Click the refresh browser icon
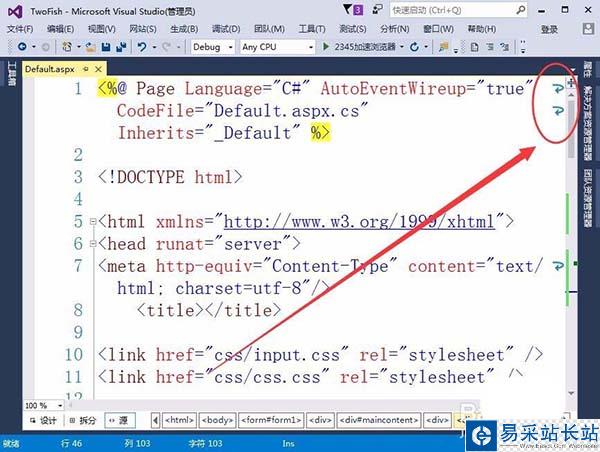 (x=414, y=47)
